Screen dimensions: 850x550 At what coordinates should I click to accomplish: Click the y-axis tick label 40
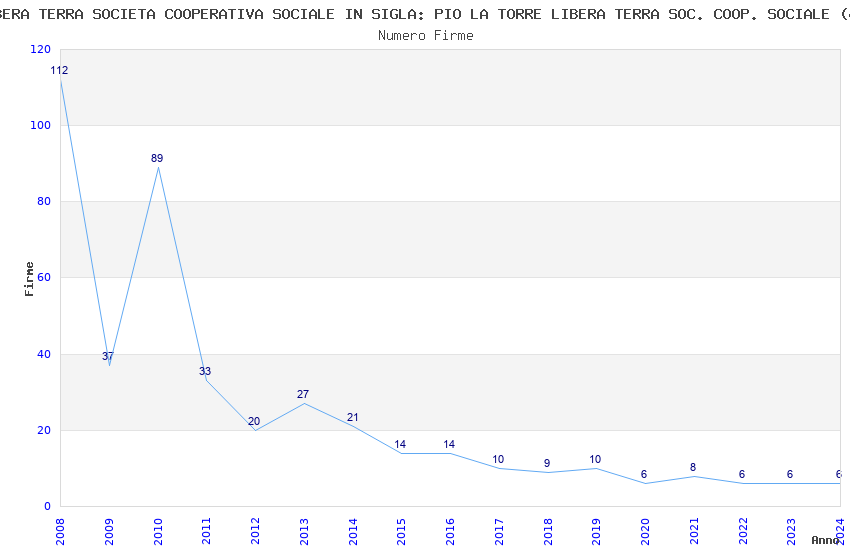pos(44,354)
